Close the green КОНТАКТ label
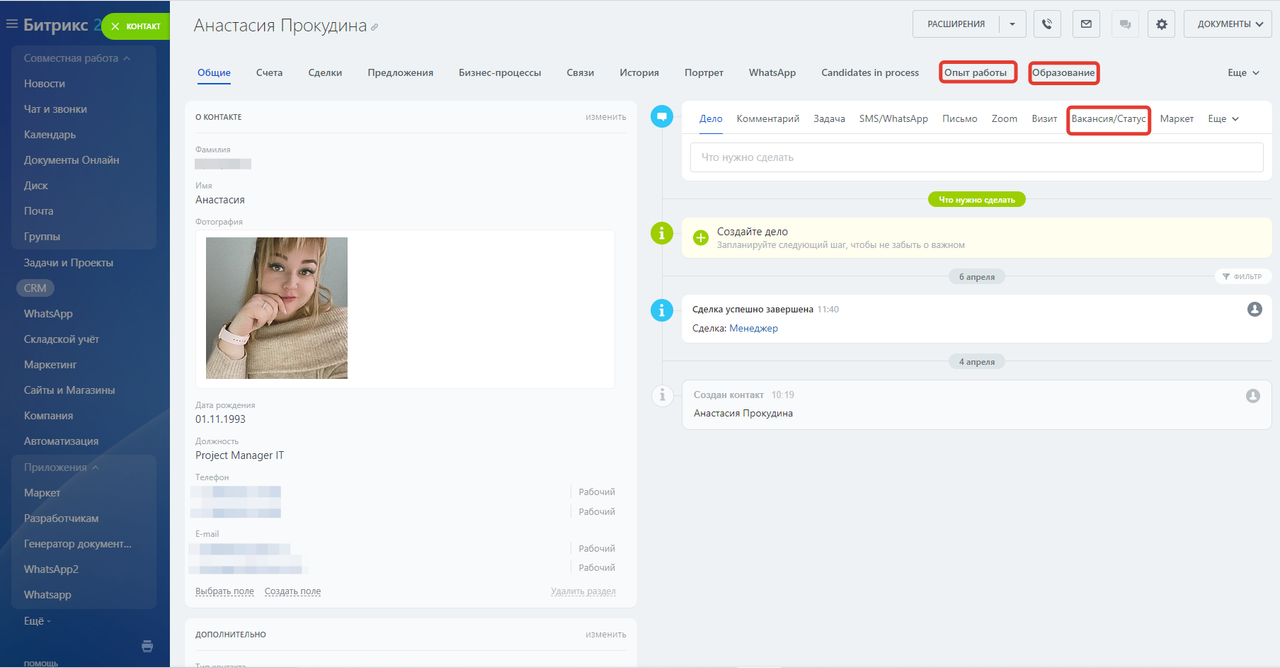Image resolution: width=1280 pixels, height=668 pixels. pyautogui.click(x=115, y=26)
